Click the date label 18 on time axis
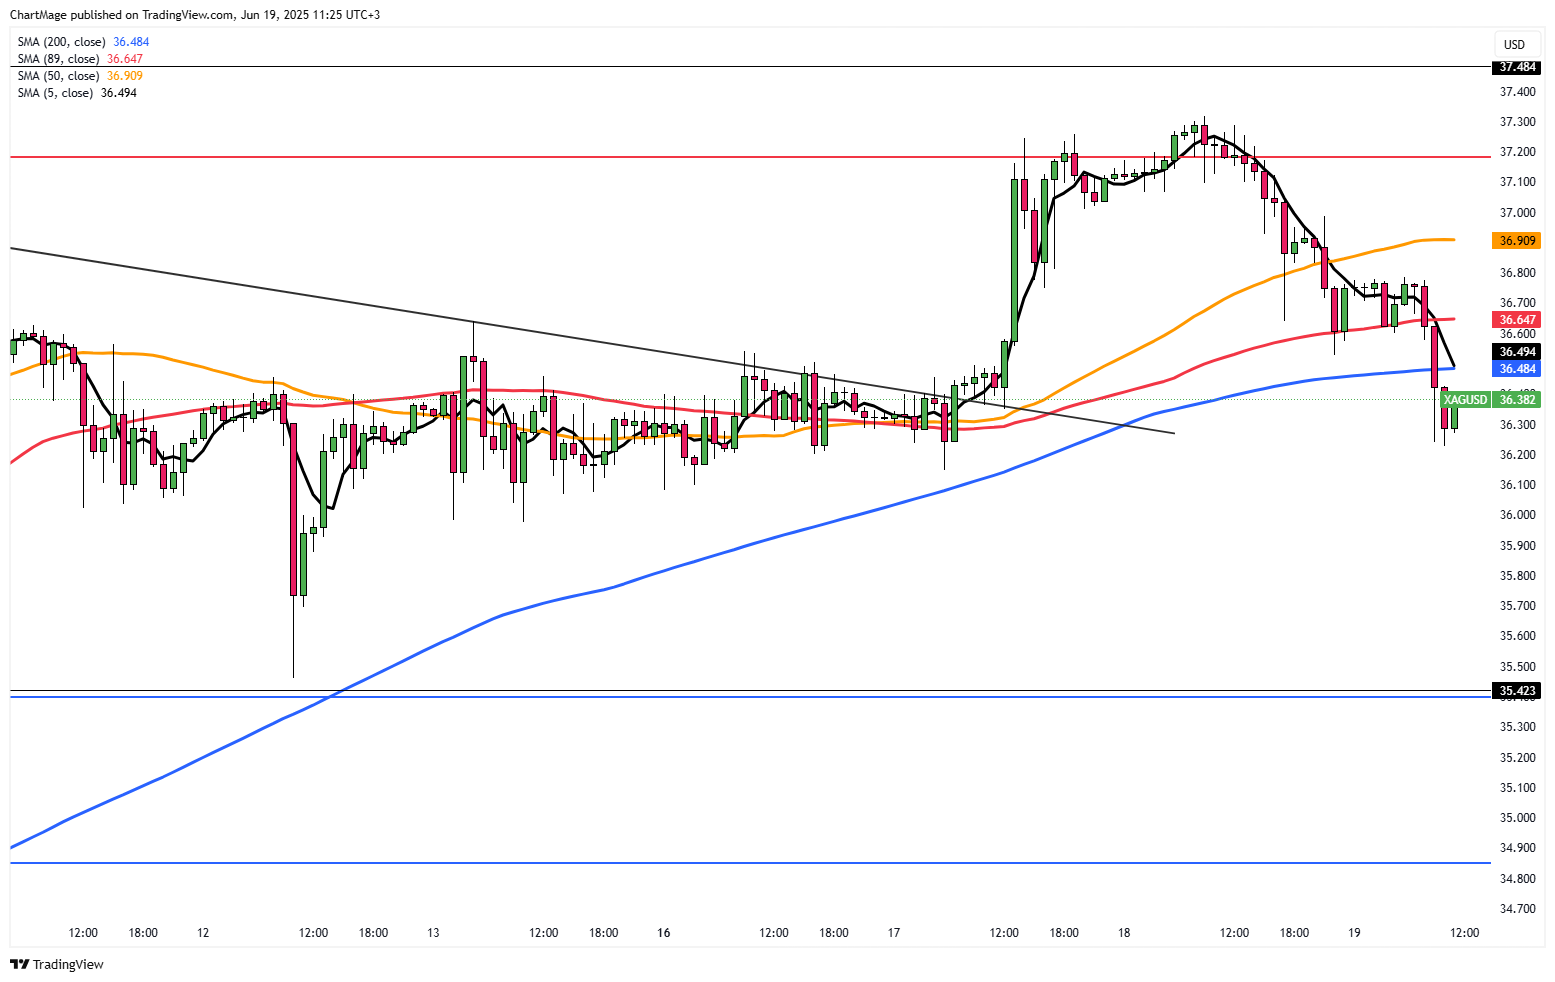 tap(1124, 933)
